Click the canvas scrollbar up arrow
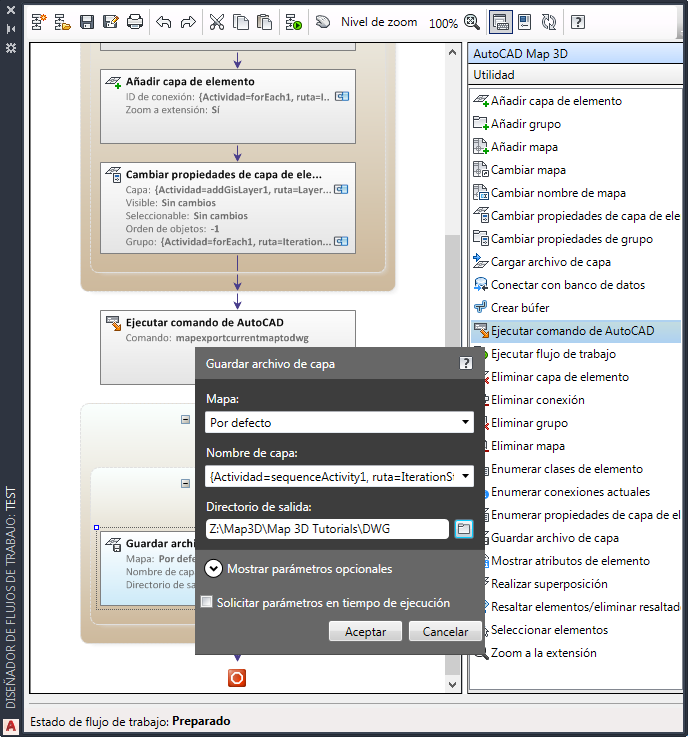The height and width of the screenshot is (737, 688). [452, 52]
